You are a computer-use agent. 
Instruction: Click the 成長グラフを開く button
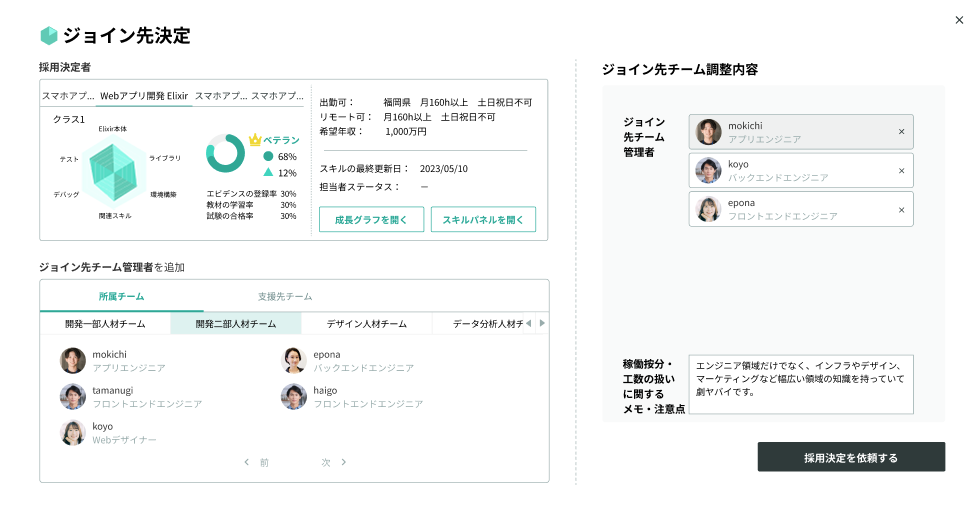371,220
